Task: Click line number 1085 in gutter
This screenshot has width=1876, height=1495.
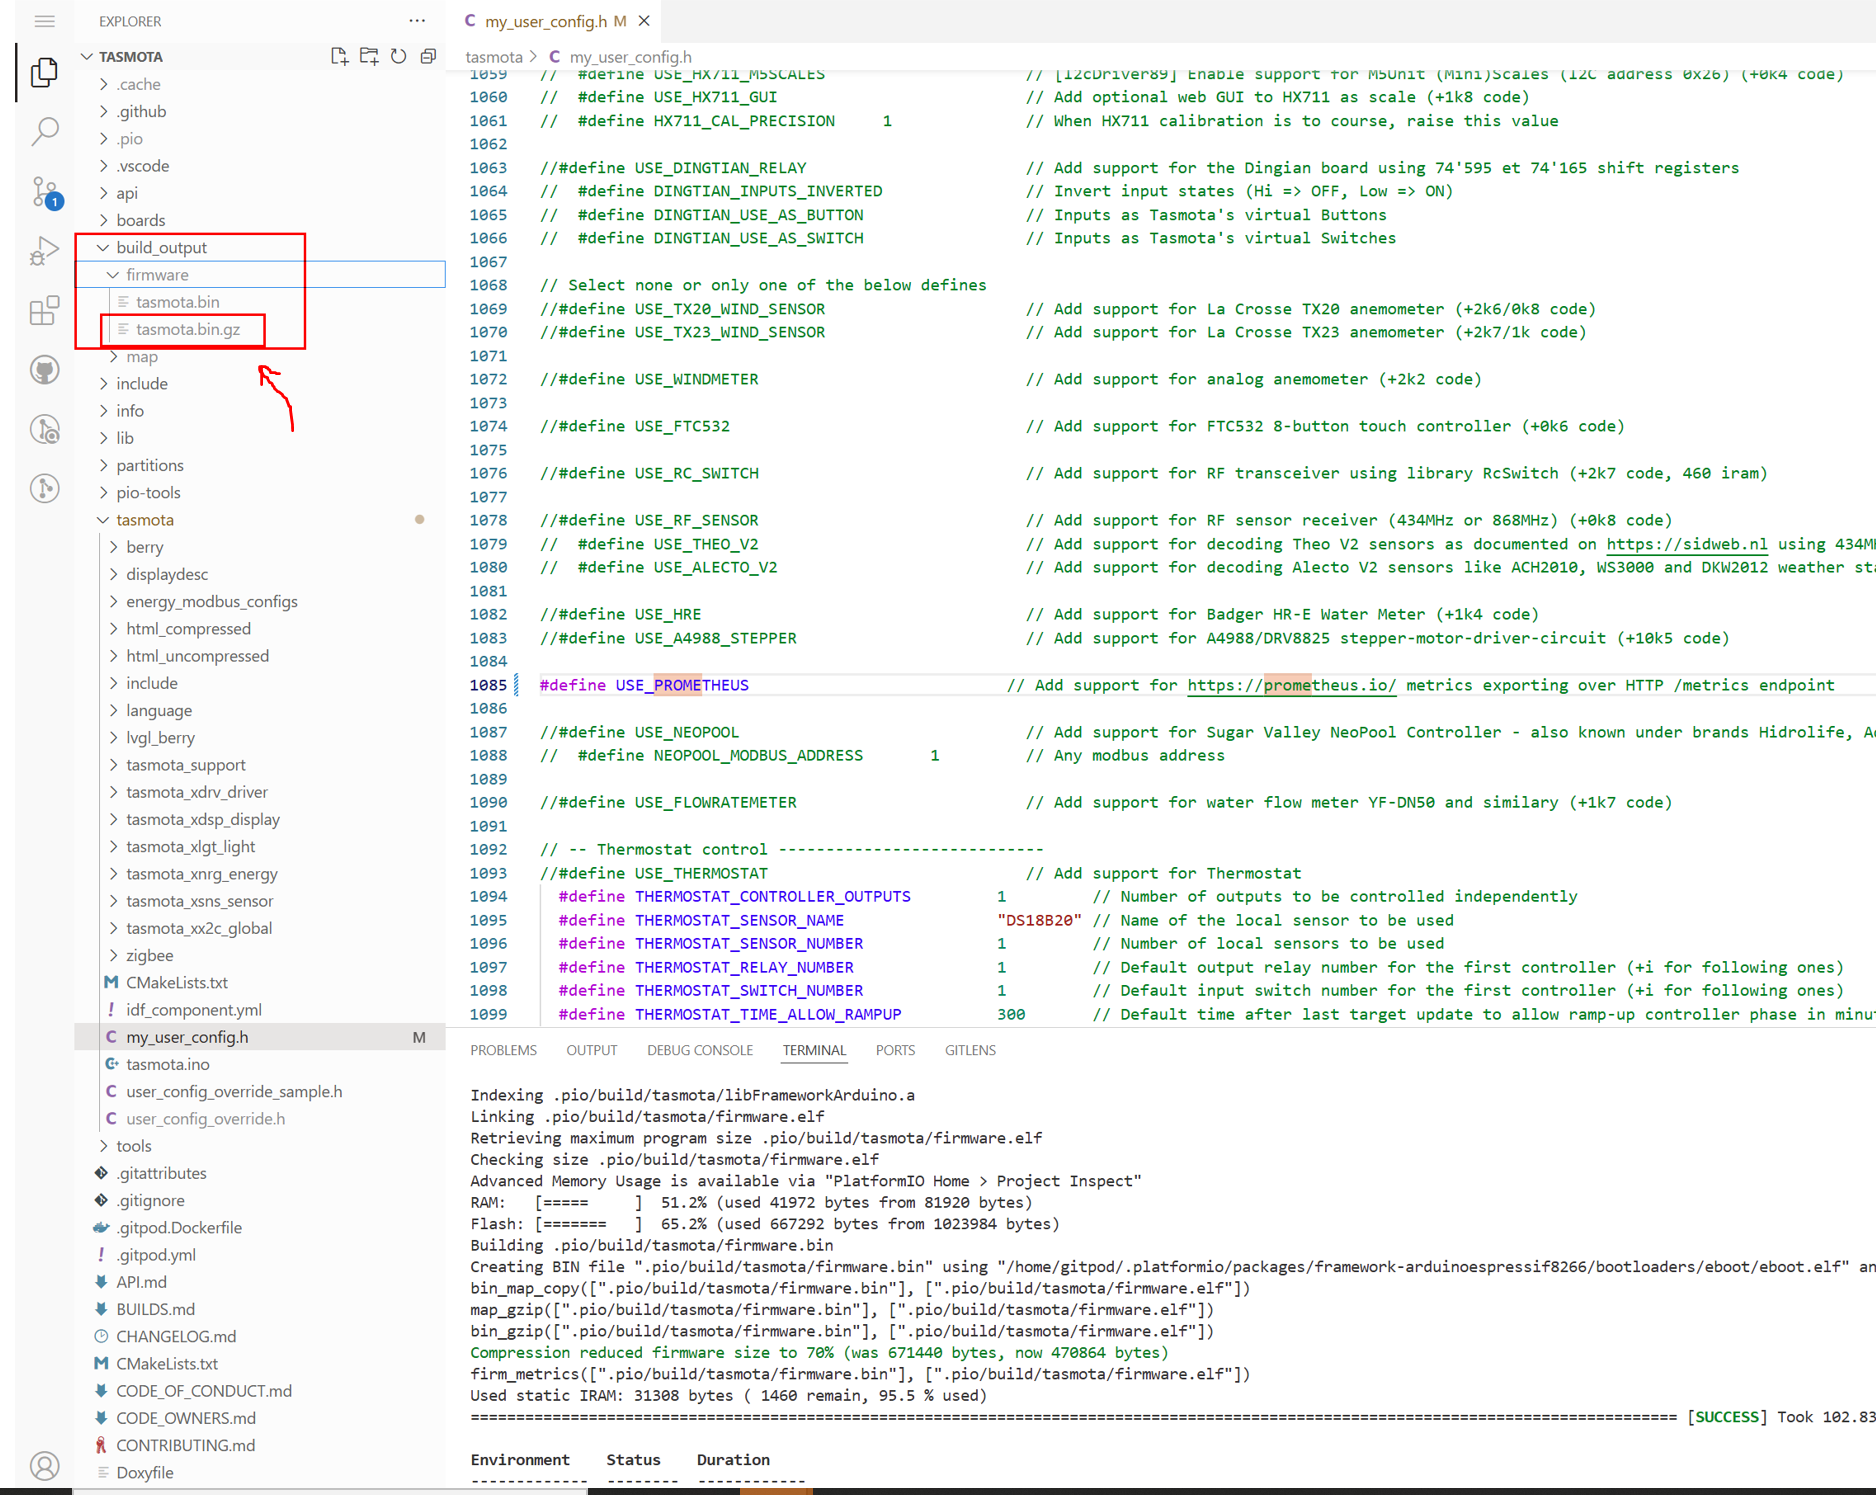Action: point(488,685)
